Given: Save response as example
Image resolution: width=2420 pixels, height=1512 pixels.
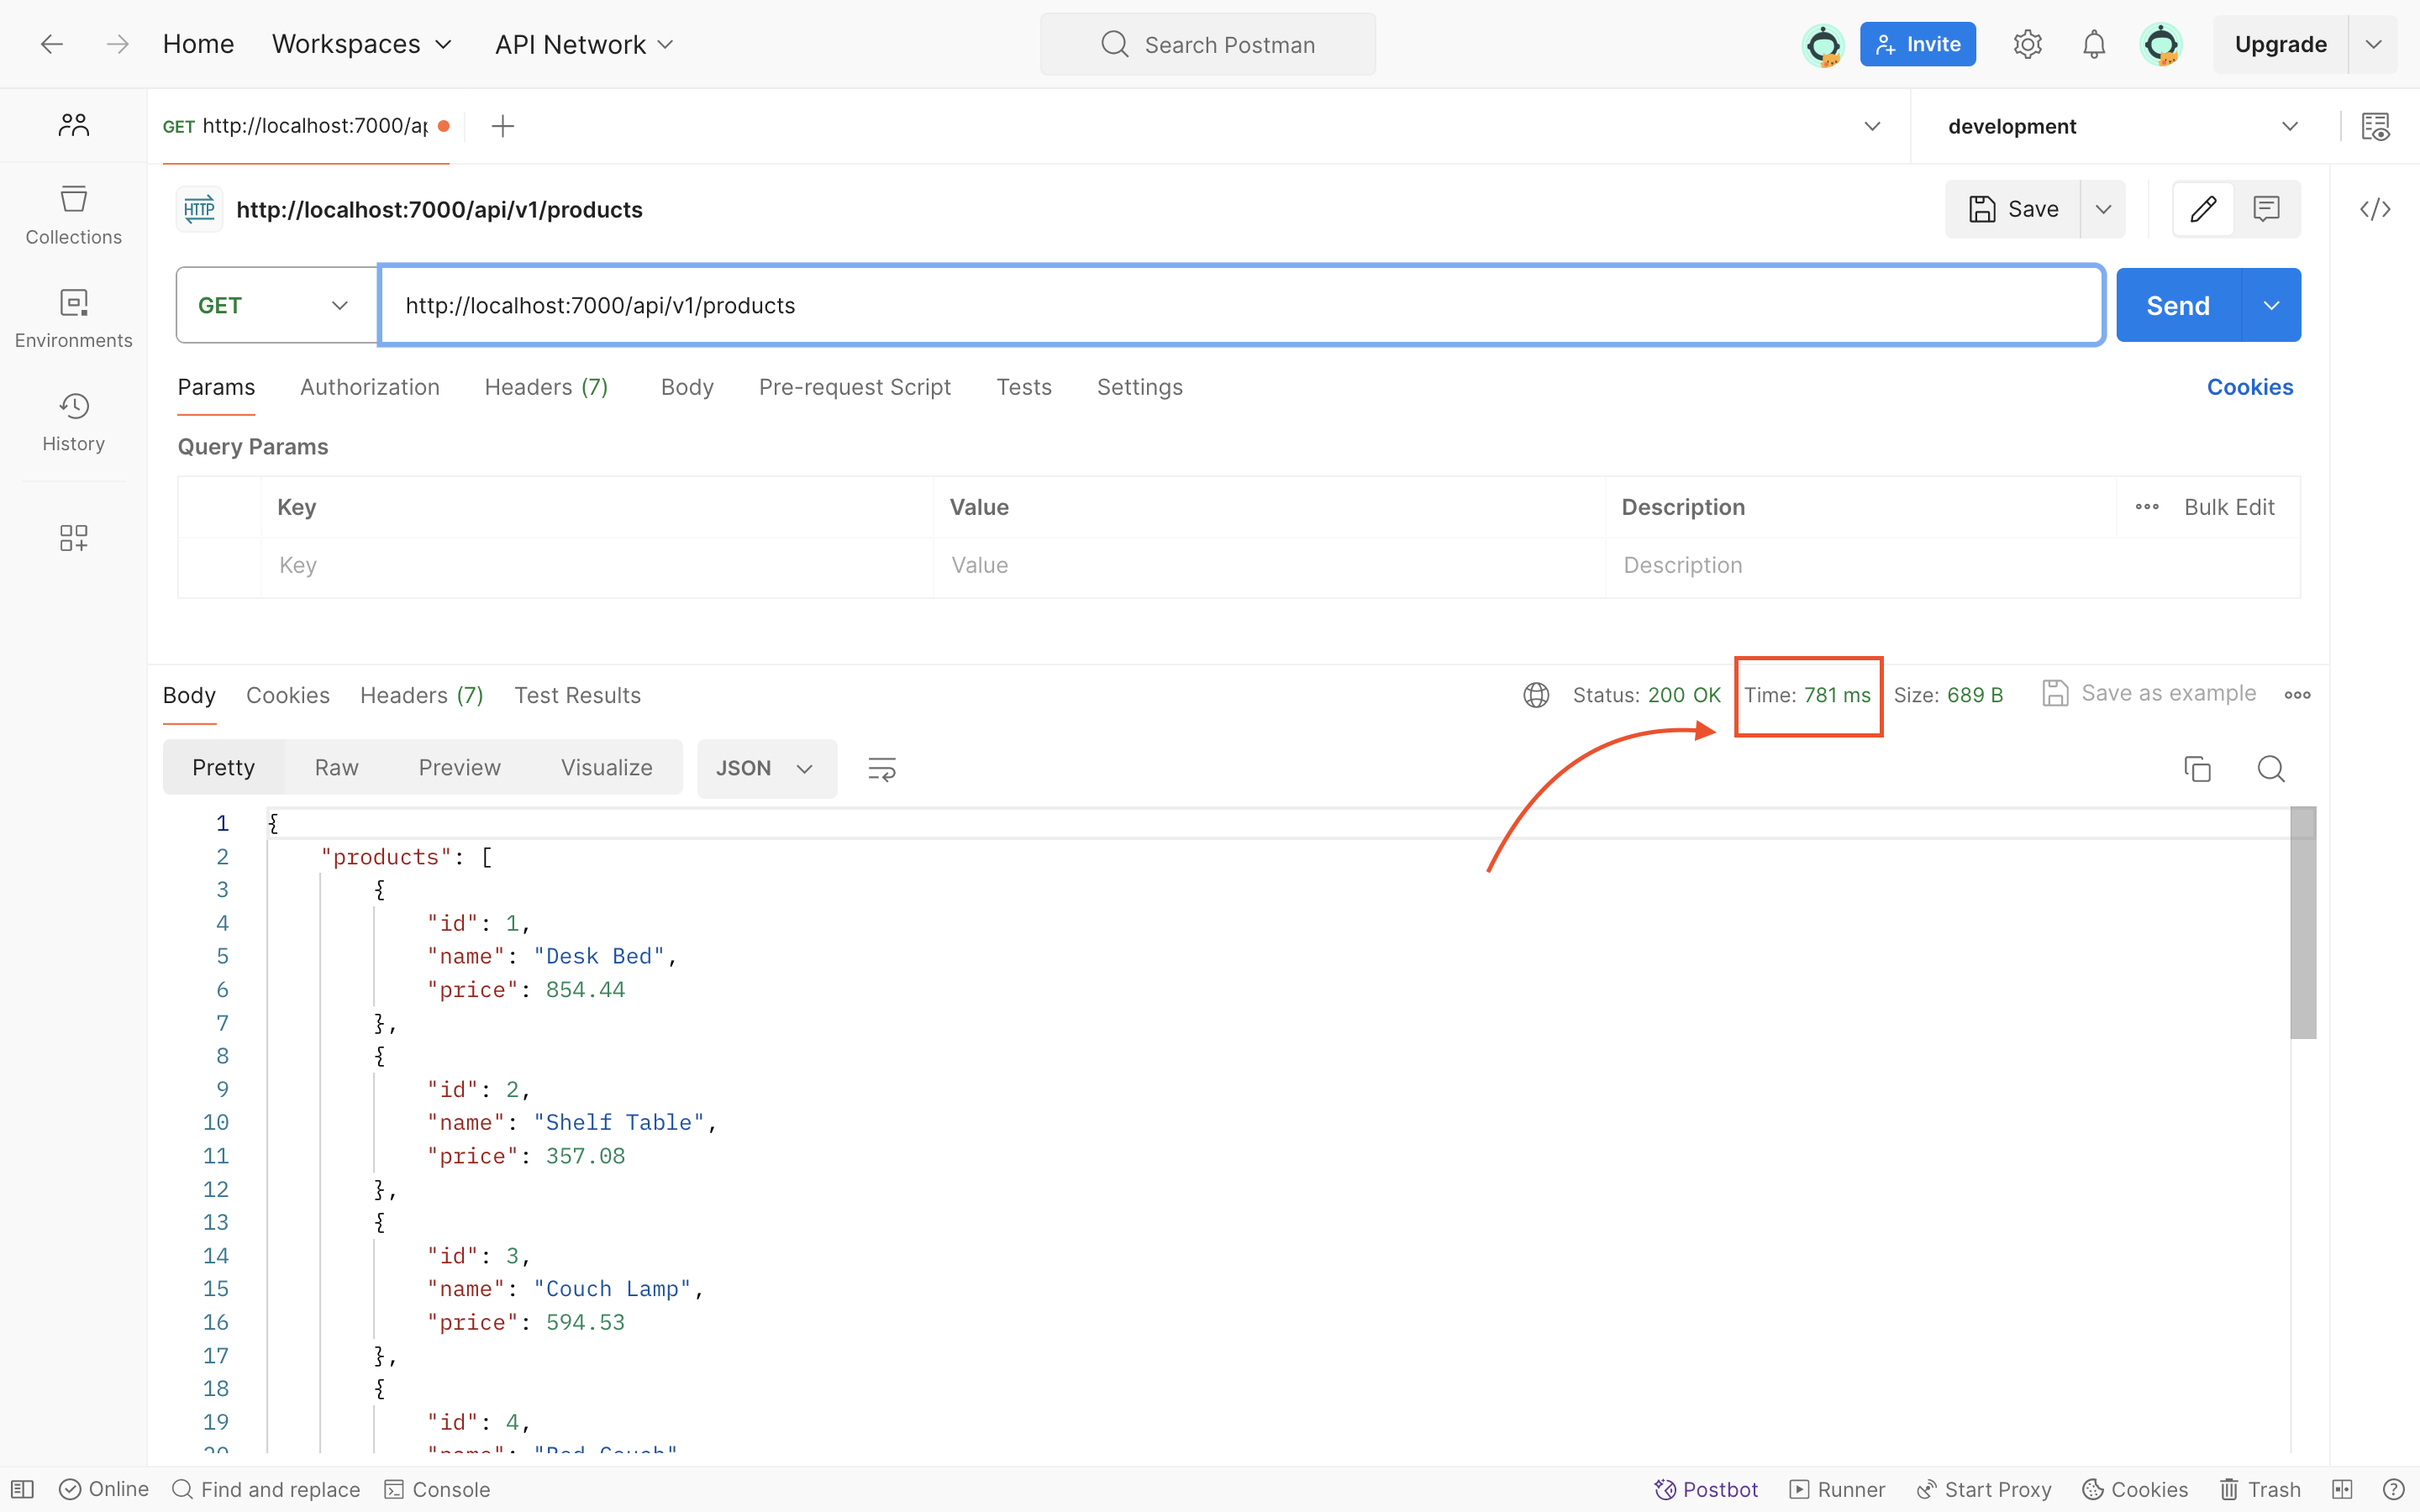Looking at the screenshot, I should point(2148,693).
